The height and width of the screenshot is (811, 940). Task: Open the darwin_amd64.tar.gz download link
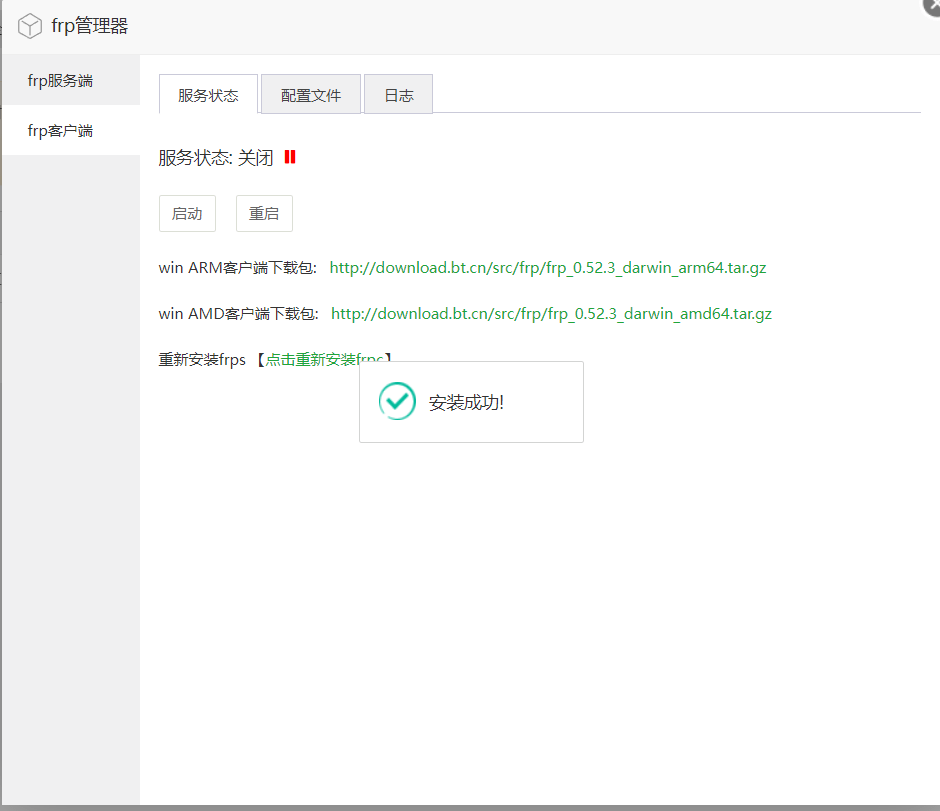(x=551, y=314)
